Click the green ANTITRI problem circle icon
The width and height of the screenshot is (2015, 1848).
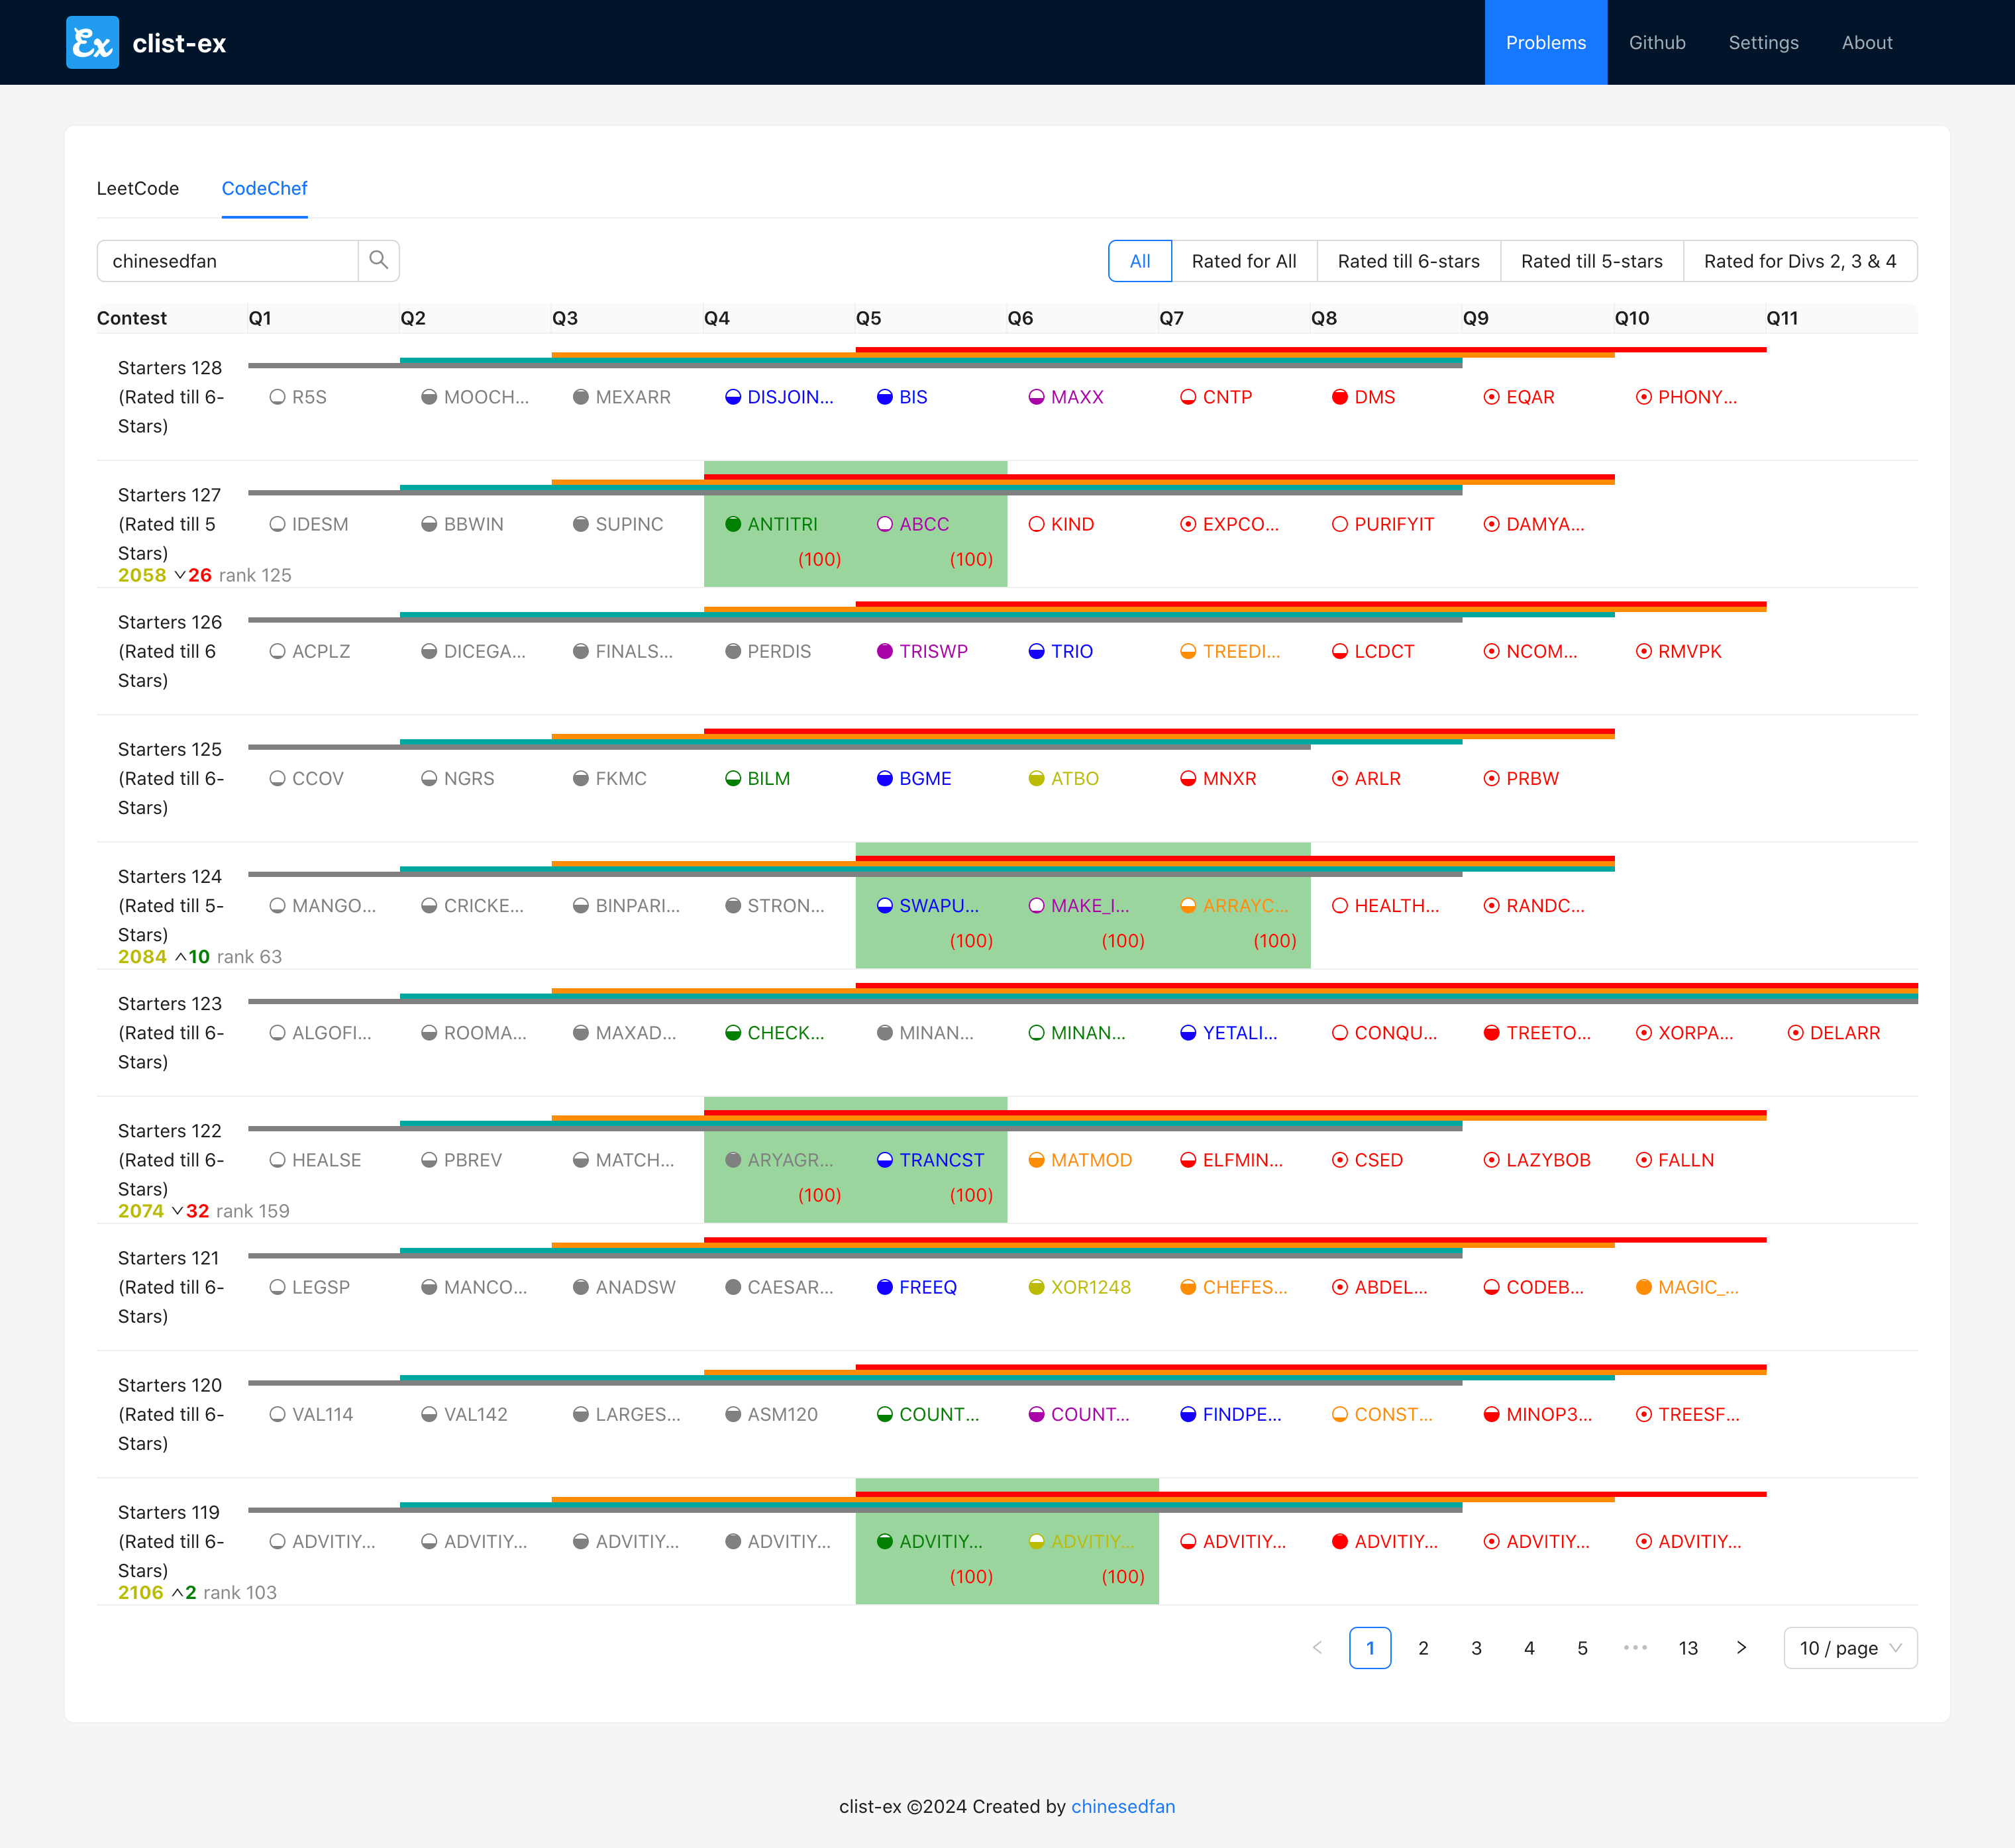[x=732, y=524]
